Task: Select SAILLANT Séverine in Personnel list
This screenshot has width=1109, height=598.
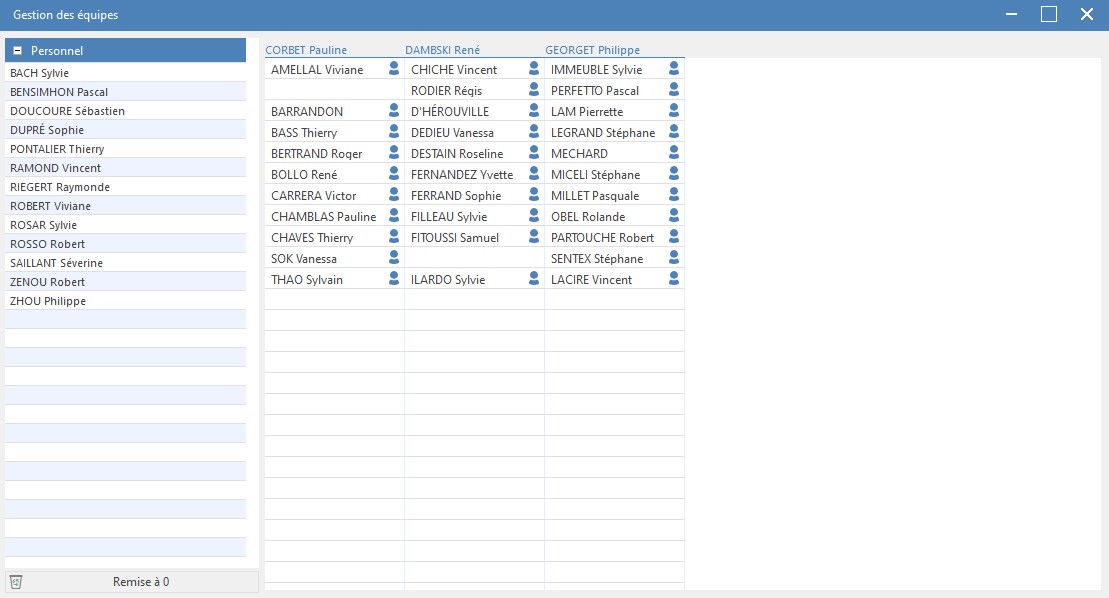Action: point(125,264)
